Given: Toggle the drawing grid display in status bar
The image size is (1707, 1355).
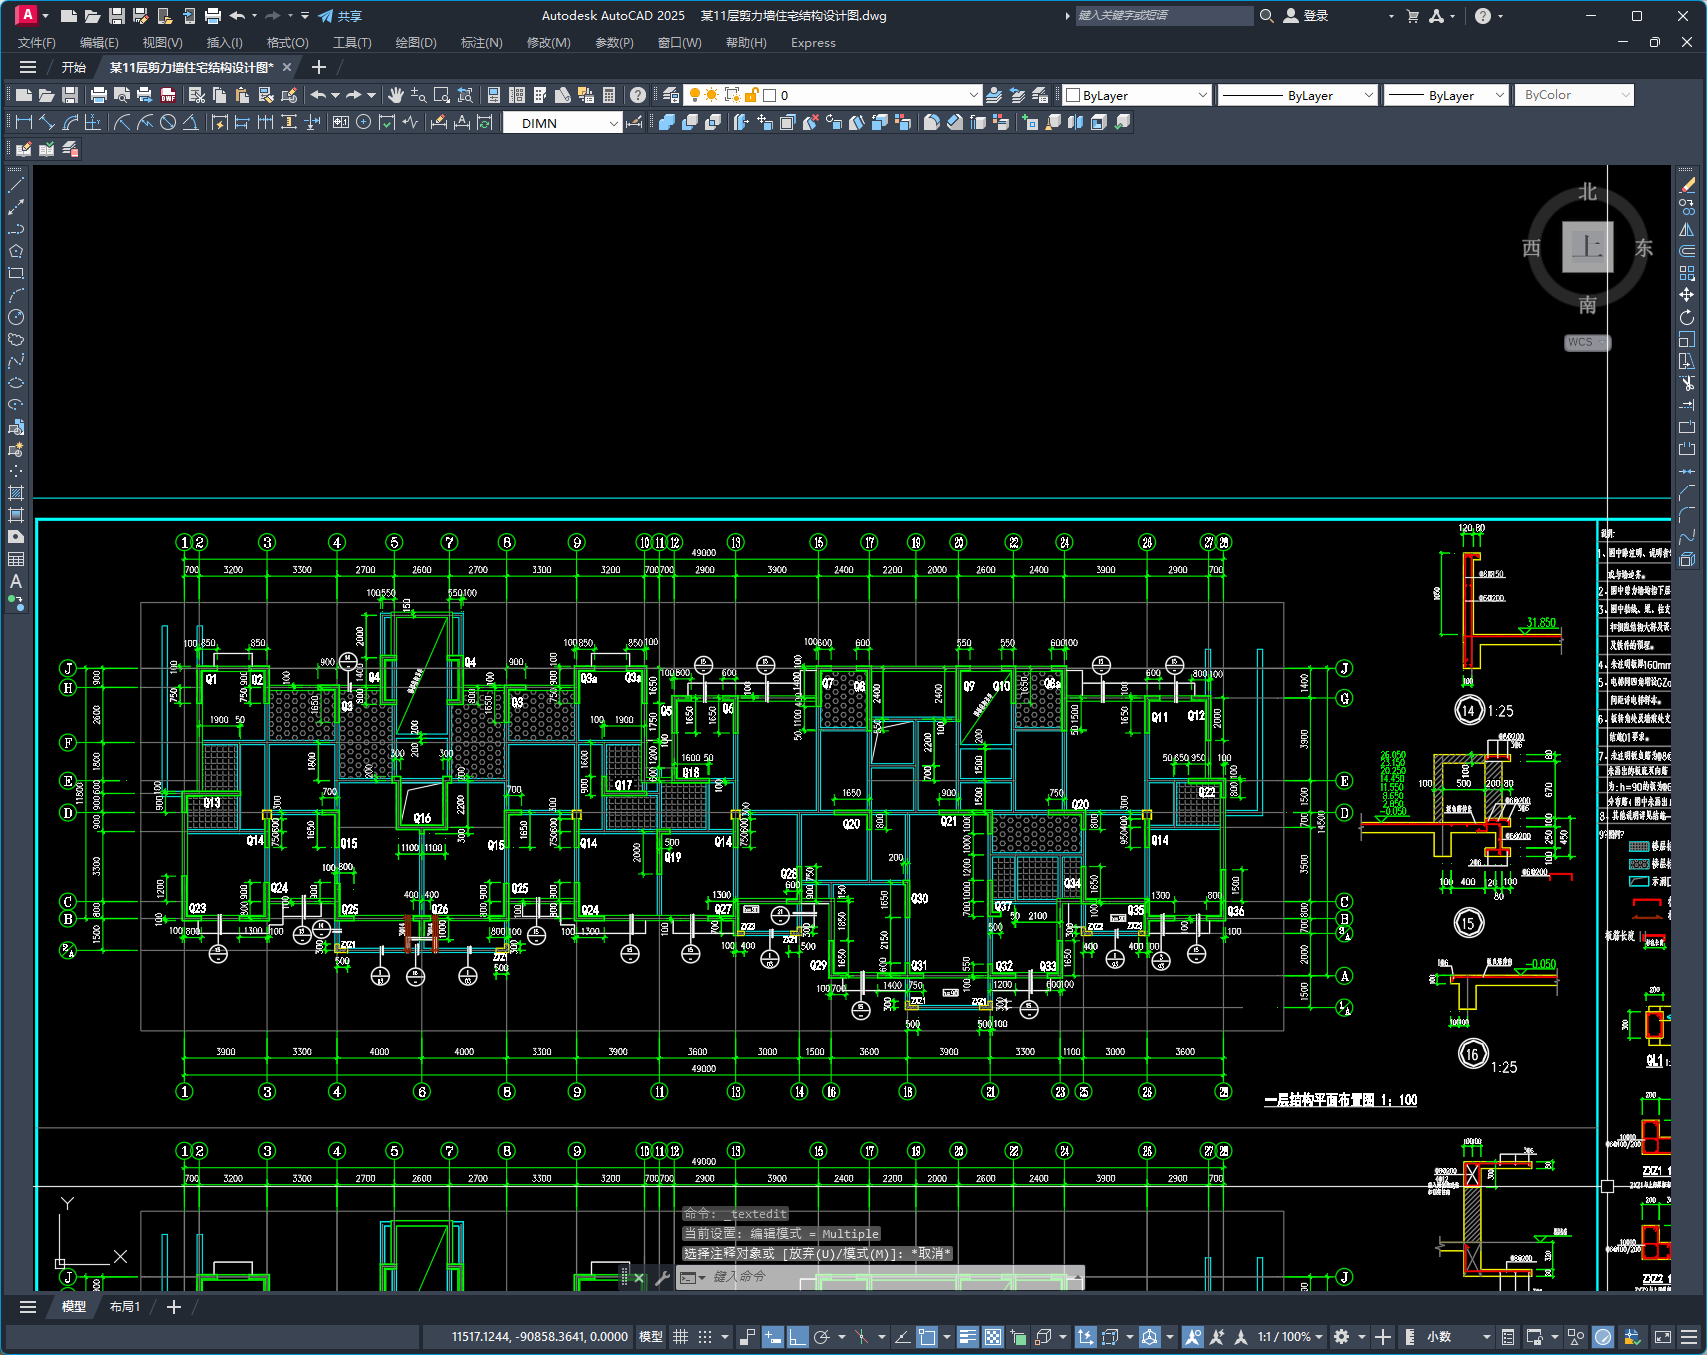Looking at the screenshot, I should [680, 1337].
